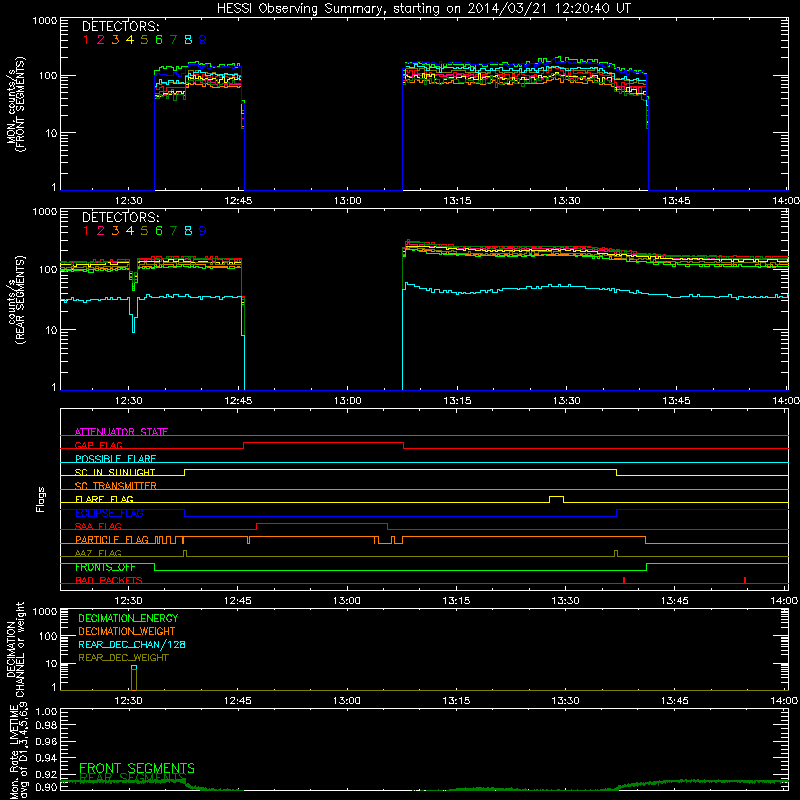Pick detector 6 in the rear segments legend
800x800 pixels.
tap(159, 231)
